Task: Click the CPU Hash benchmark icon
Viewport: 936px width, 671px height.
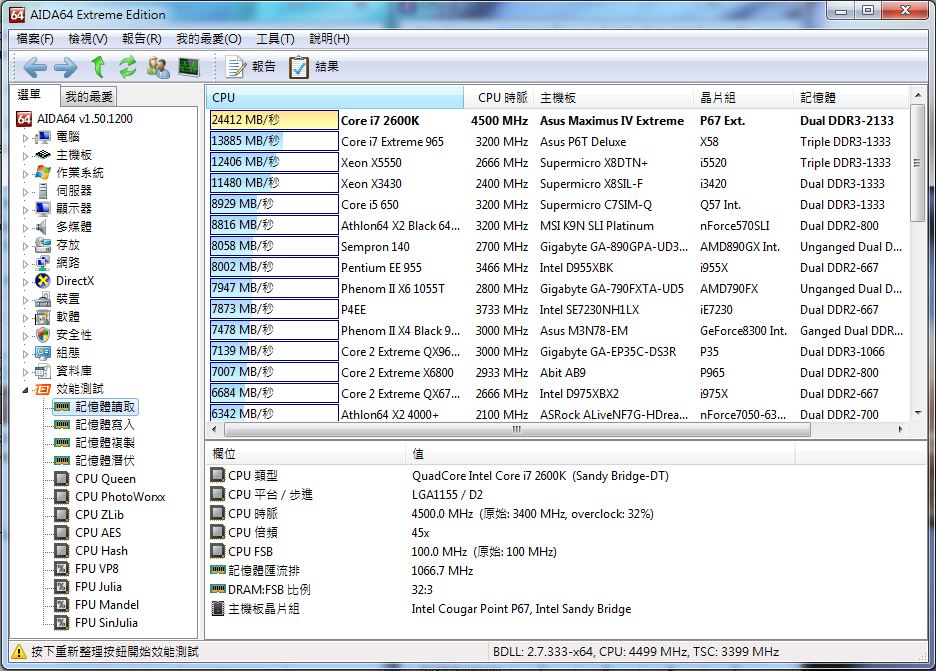Action: (x=61, y=550)
